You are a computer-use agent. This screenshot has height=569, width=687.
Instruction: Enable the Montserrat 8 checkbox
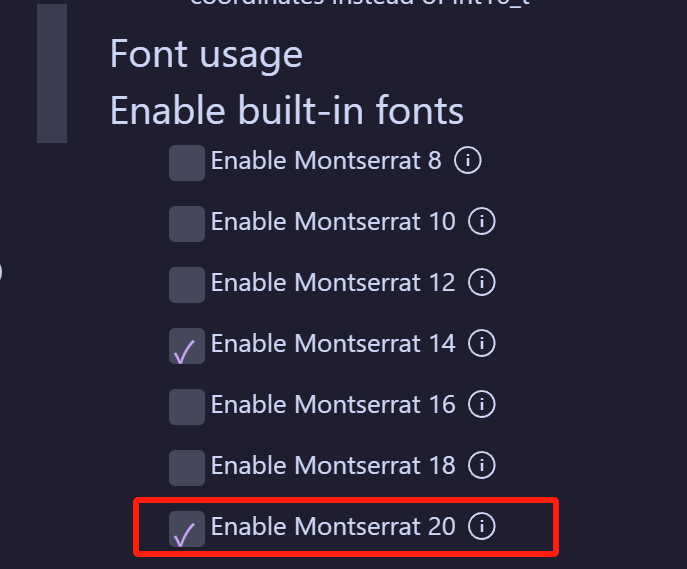[x=187, y=162]
